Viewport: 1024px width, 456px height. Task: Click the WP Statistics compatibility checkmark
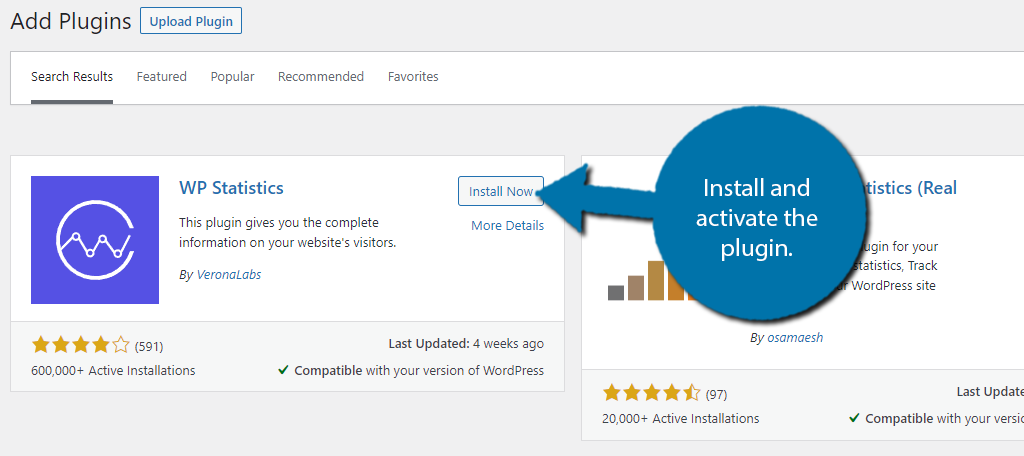pos(283,370)
